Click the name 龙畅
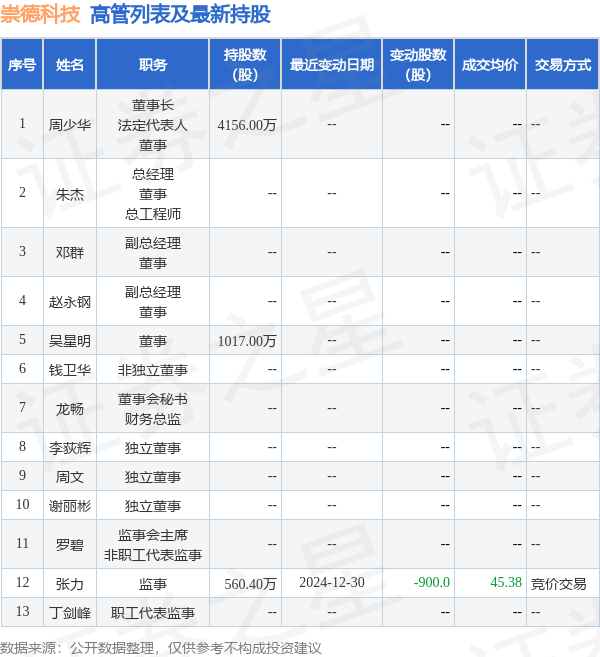The width and height of the screenshot is (600, 657). [70, 408]
